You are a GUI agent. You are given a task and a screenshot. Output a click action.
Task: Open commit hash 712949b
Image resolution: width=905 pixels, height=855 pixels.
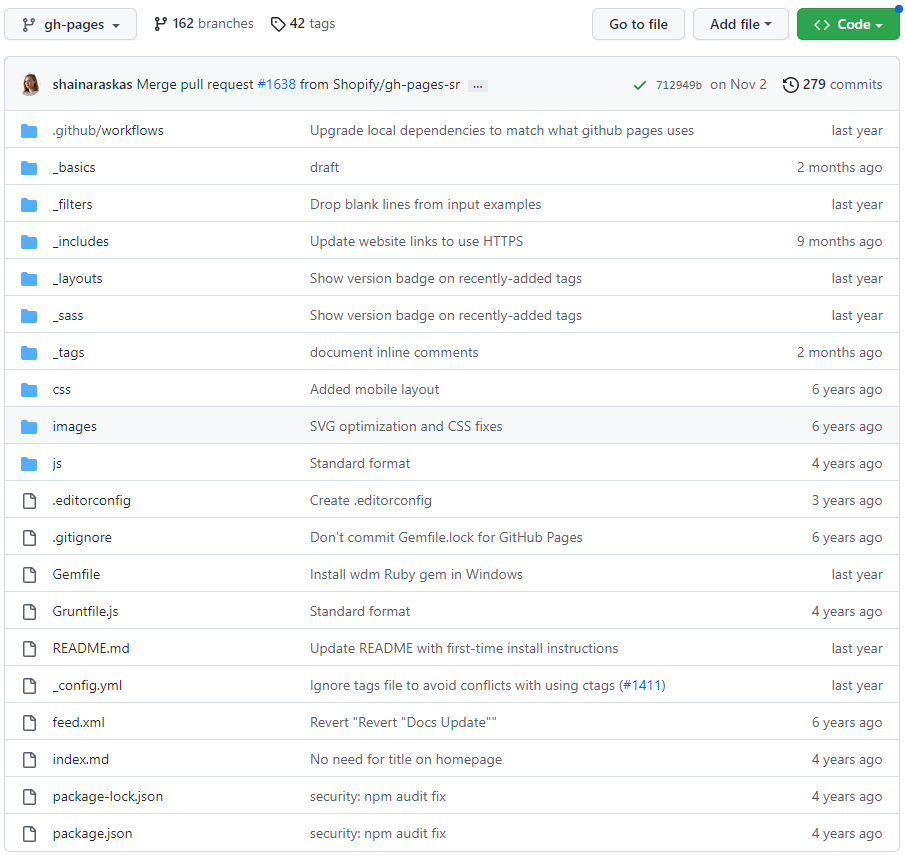(679, 85)
